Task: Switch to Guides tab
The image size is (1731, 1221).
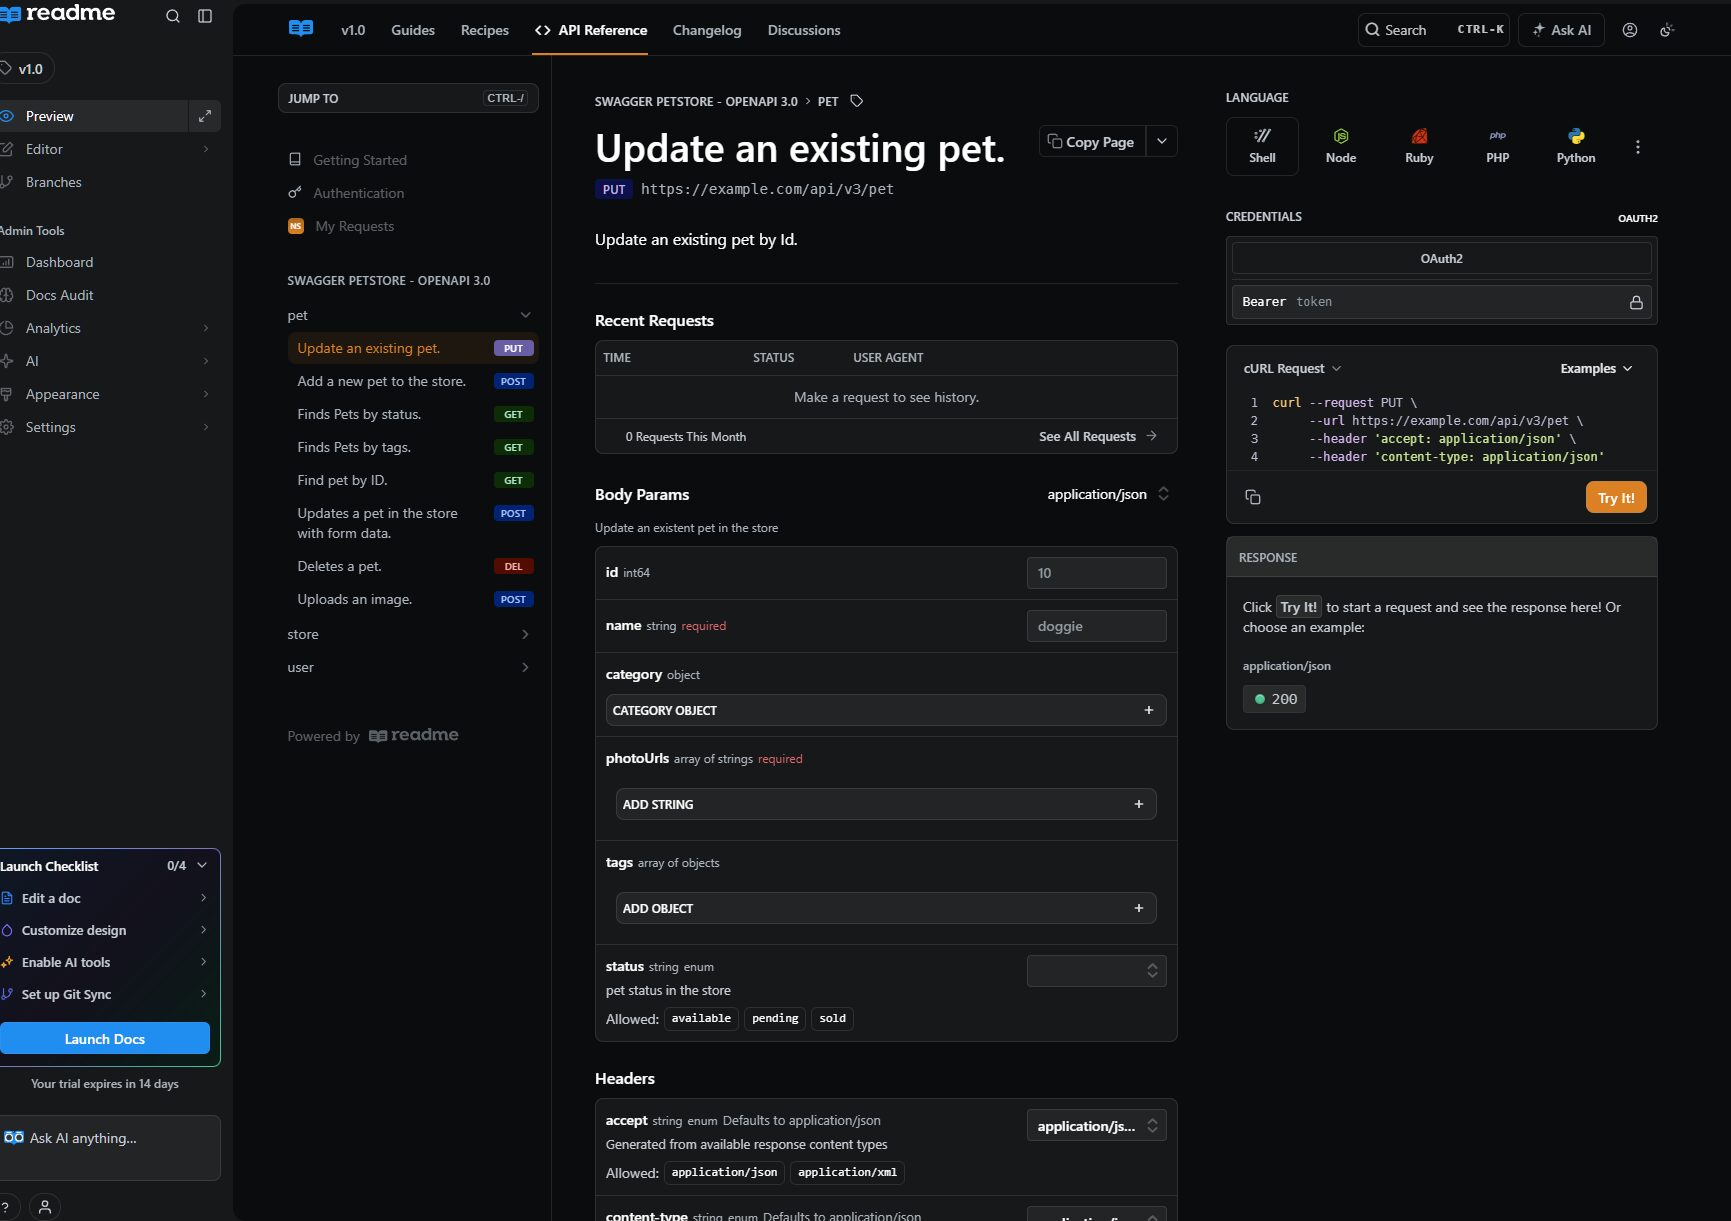Action: [x=413, y=30]
